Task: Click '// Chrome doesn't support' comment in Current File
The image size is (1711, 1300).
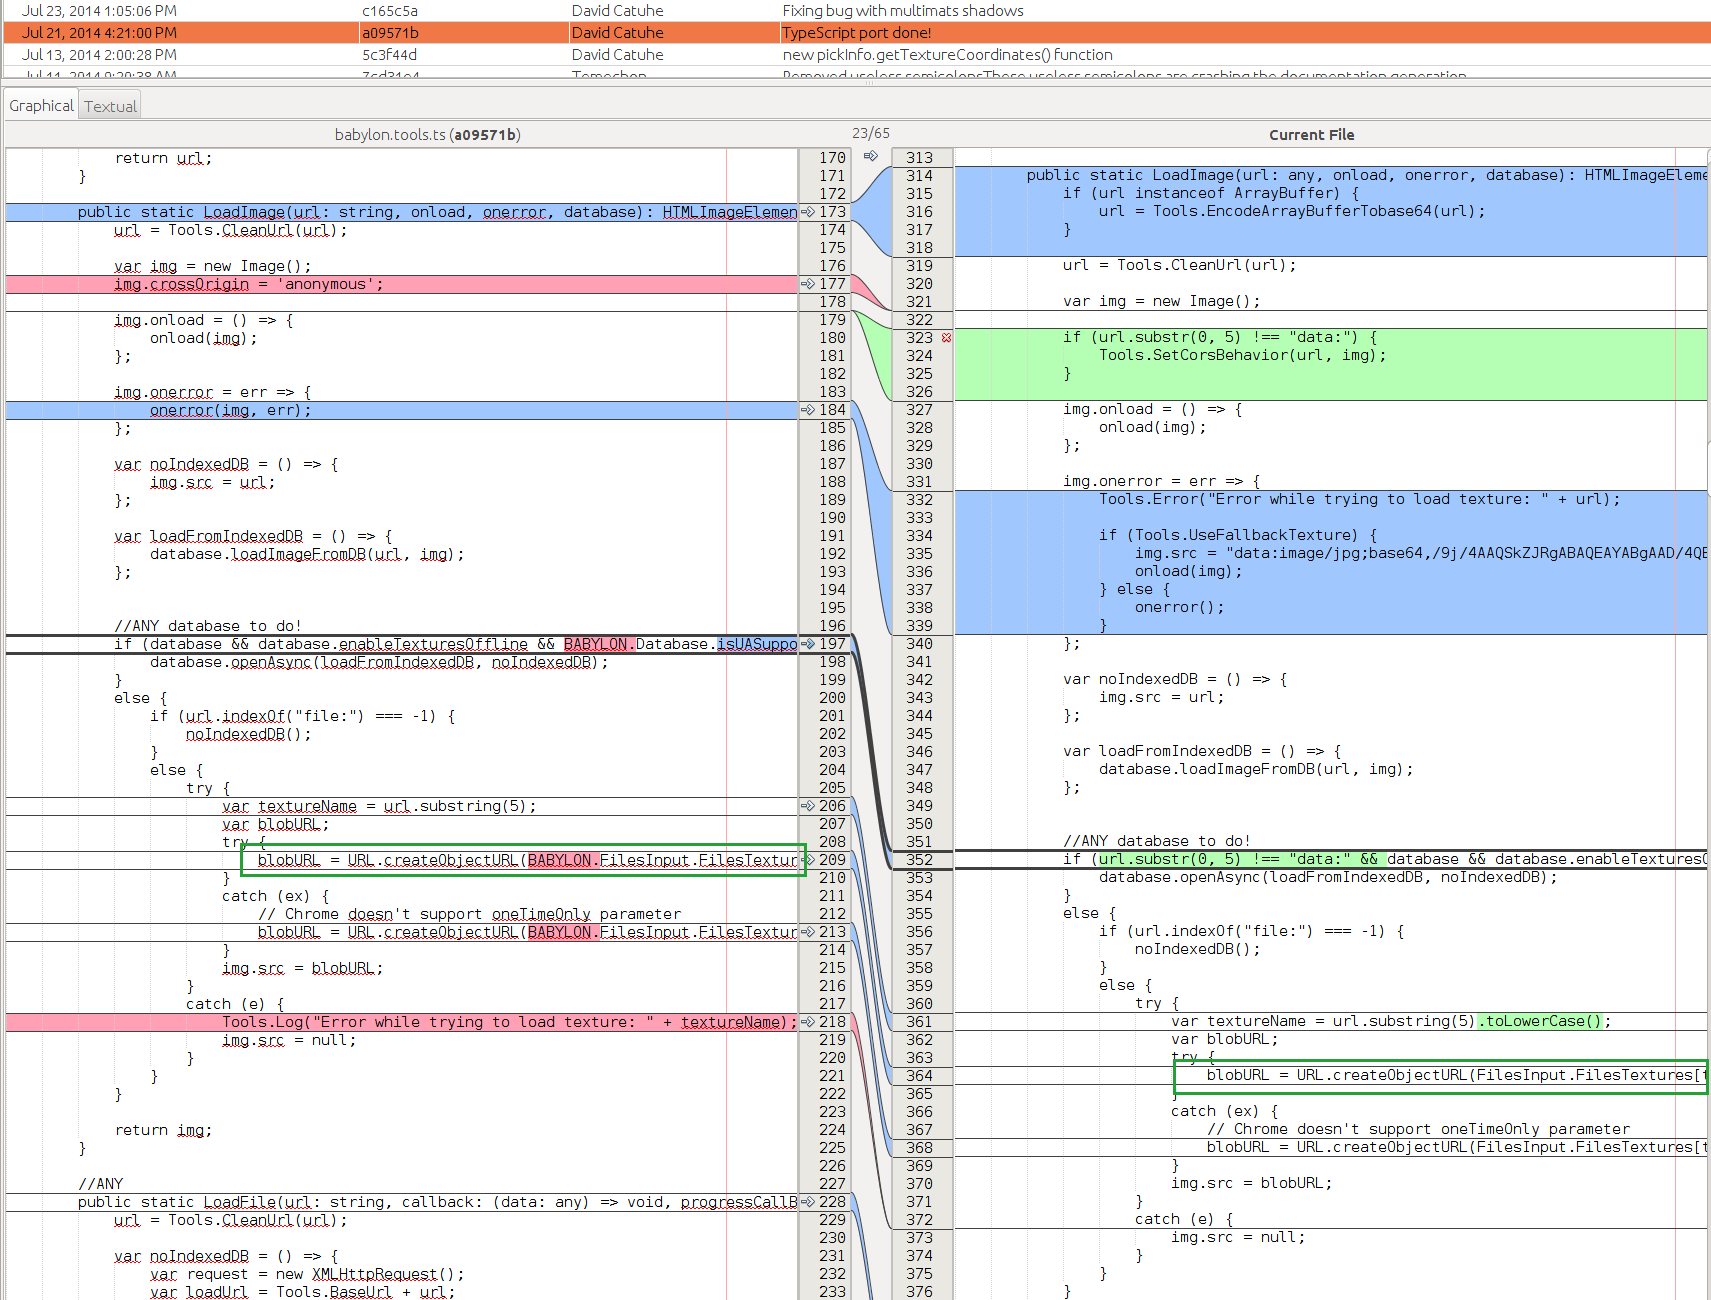Action: pyautogui.click(x=1418, y=1129)
